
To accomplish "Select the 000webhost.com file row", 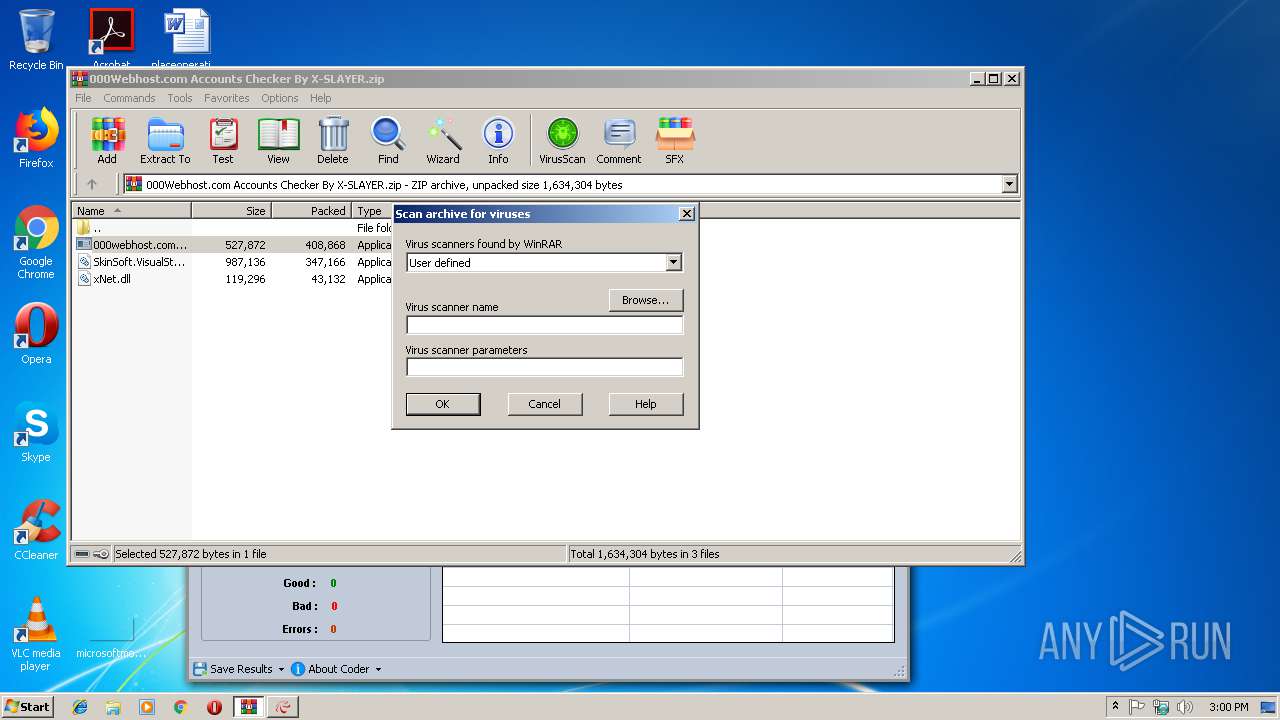I will pos(232,245).
